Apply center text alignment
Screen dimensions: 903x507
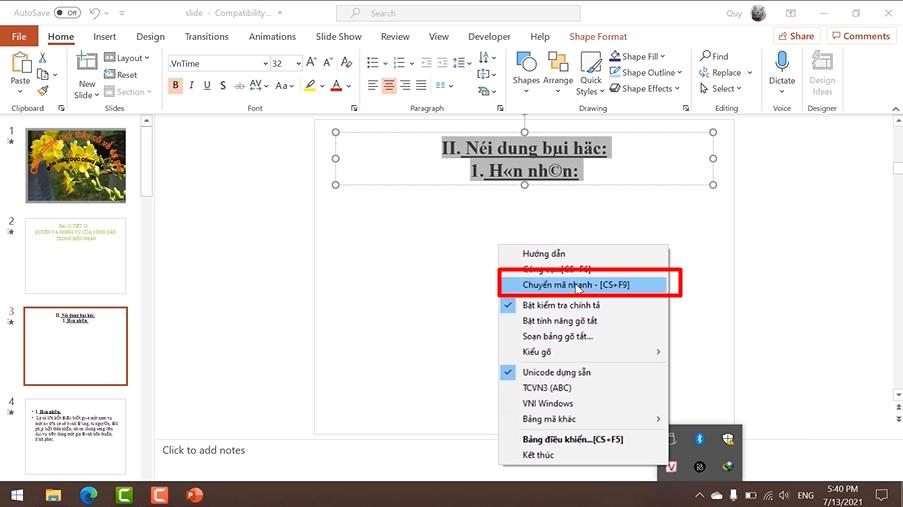pyautogui.click(x=390, y=86)
